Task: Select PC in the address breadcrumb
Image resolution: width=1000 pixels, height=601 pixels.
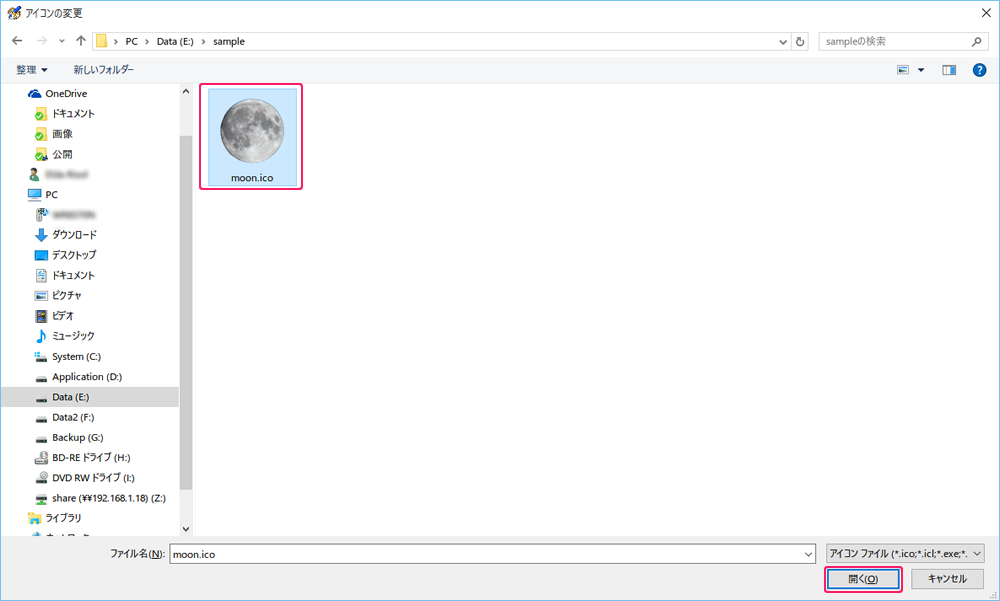Action: click(131, 41)
